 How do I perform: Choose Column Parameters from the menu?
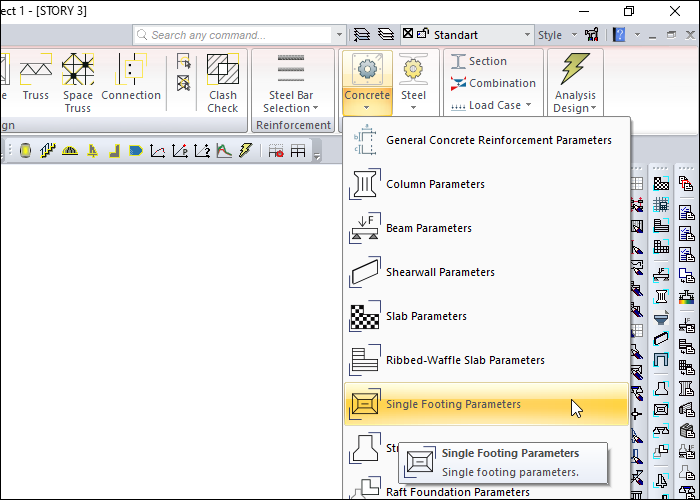487,184
